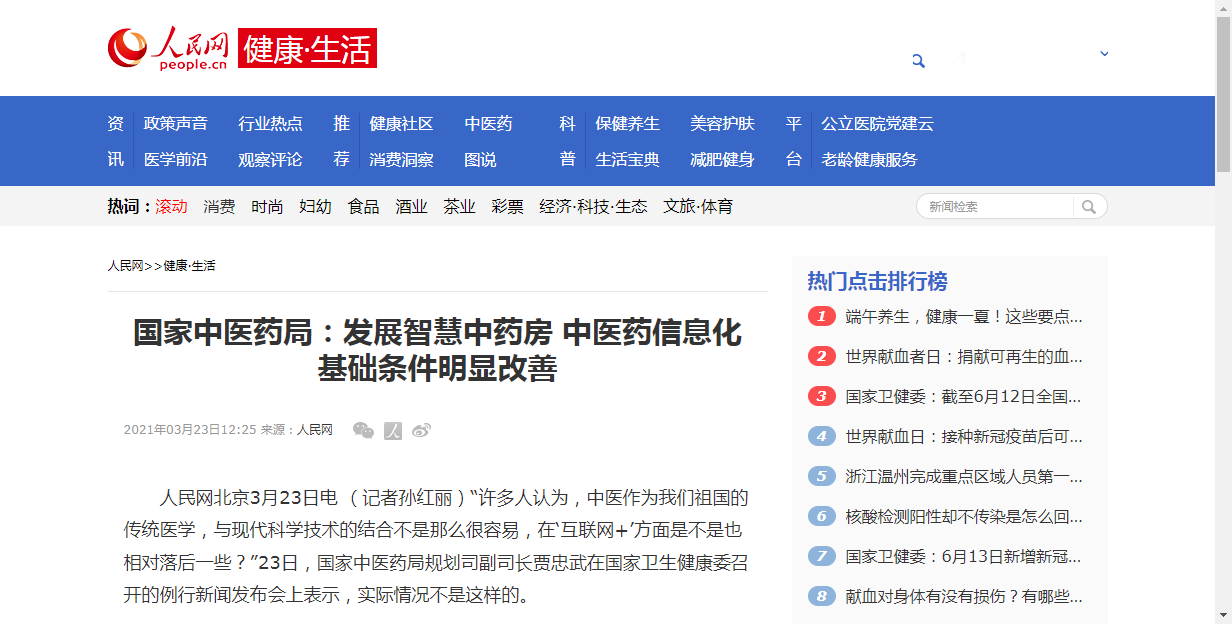The height and width of the screenshot is (624, 1232).
Task: Go to 人民网 breadcrumb link
Action: [125, 266]
